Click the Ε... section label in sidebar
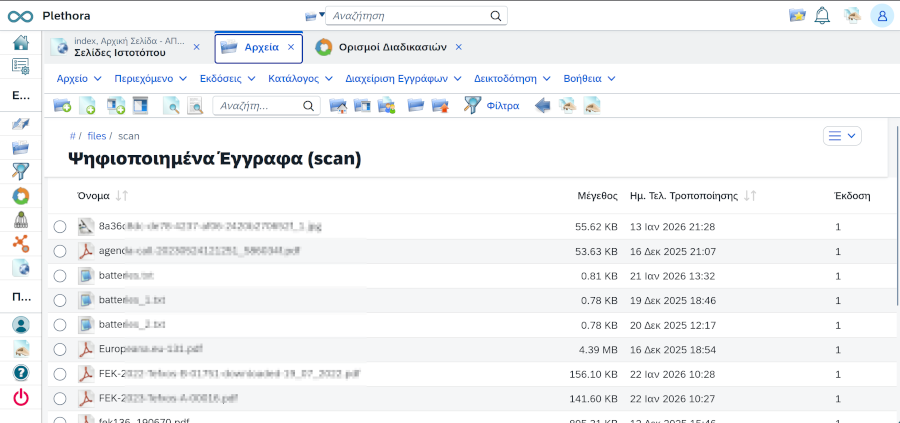 click(x=21, y=95)
